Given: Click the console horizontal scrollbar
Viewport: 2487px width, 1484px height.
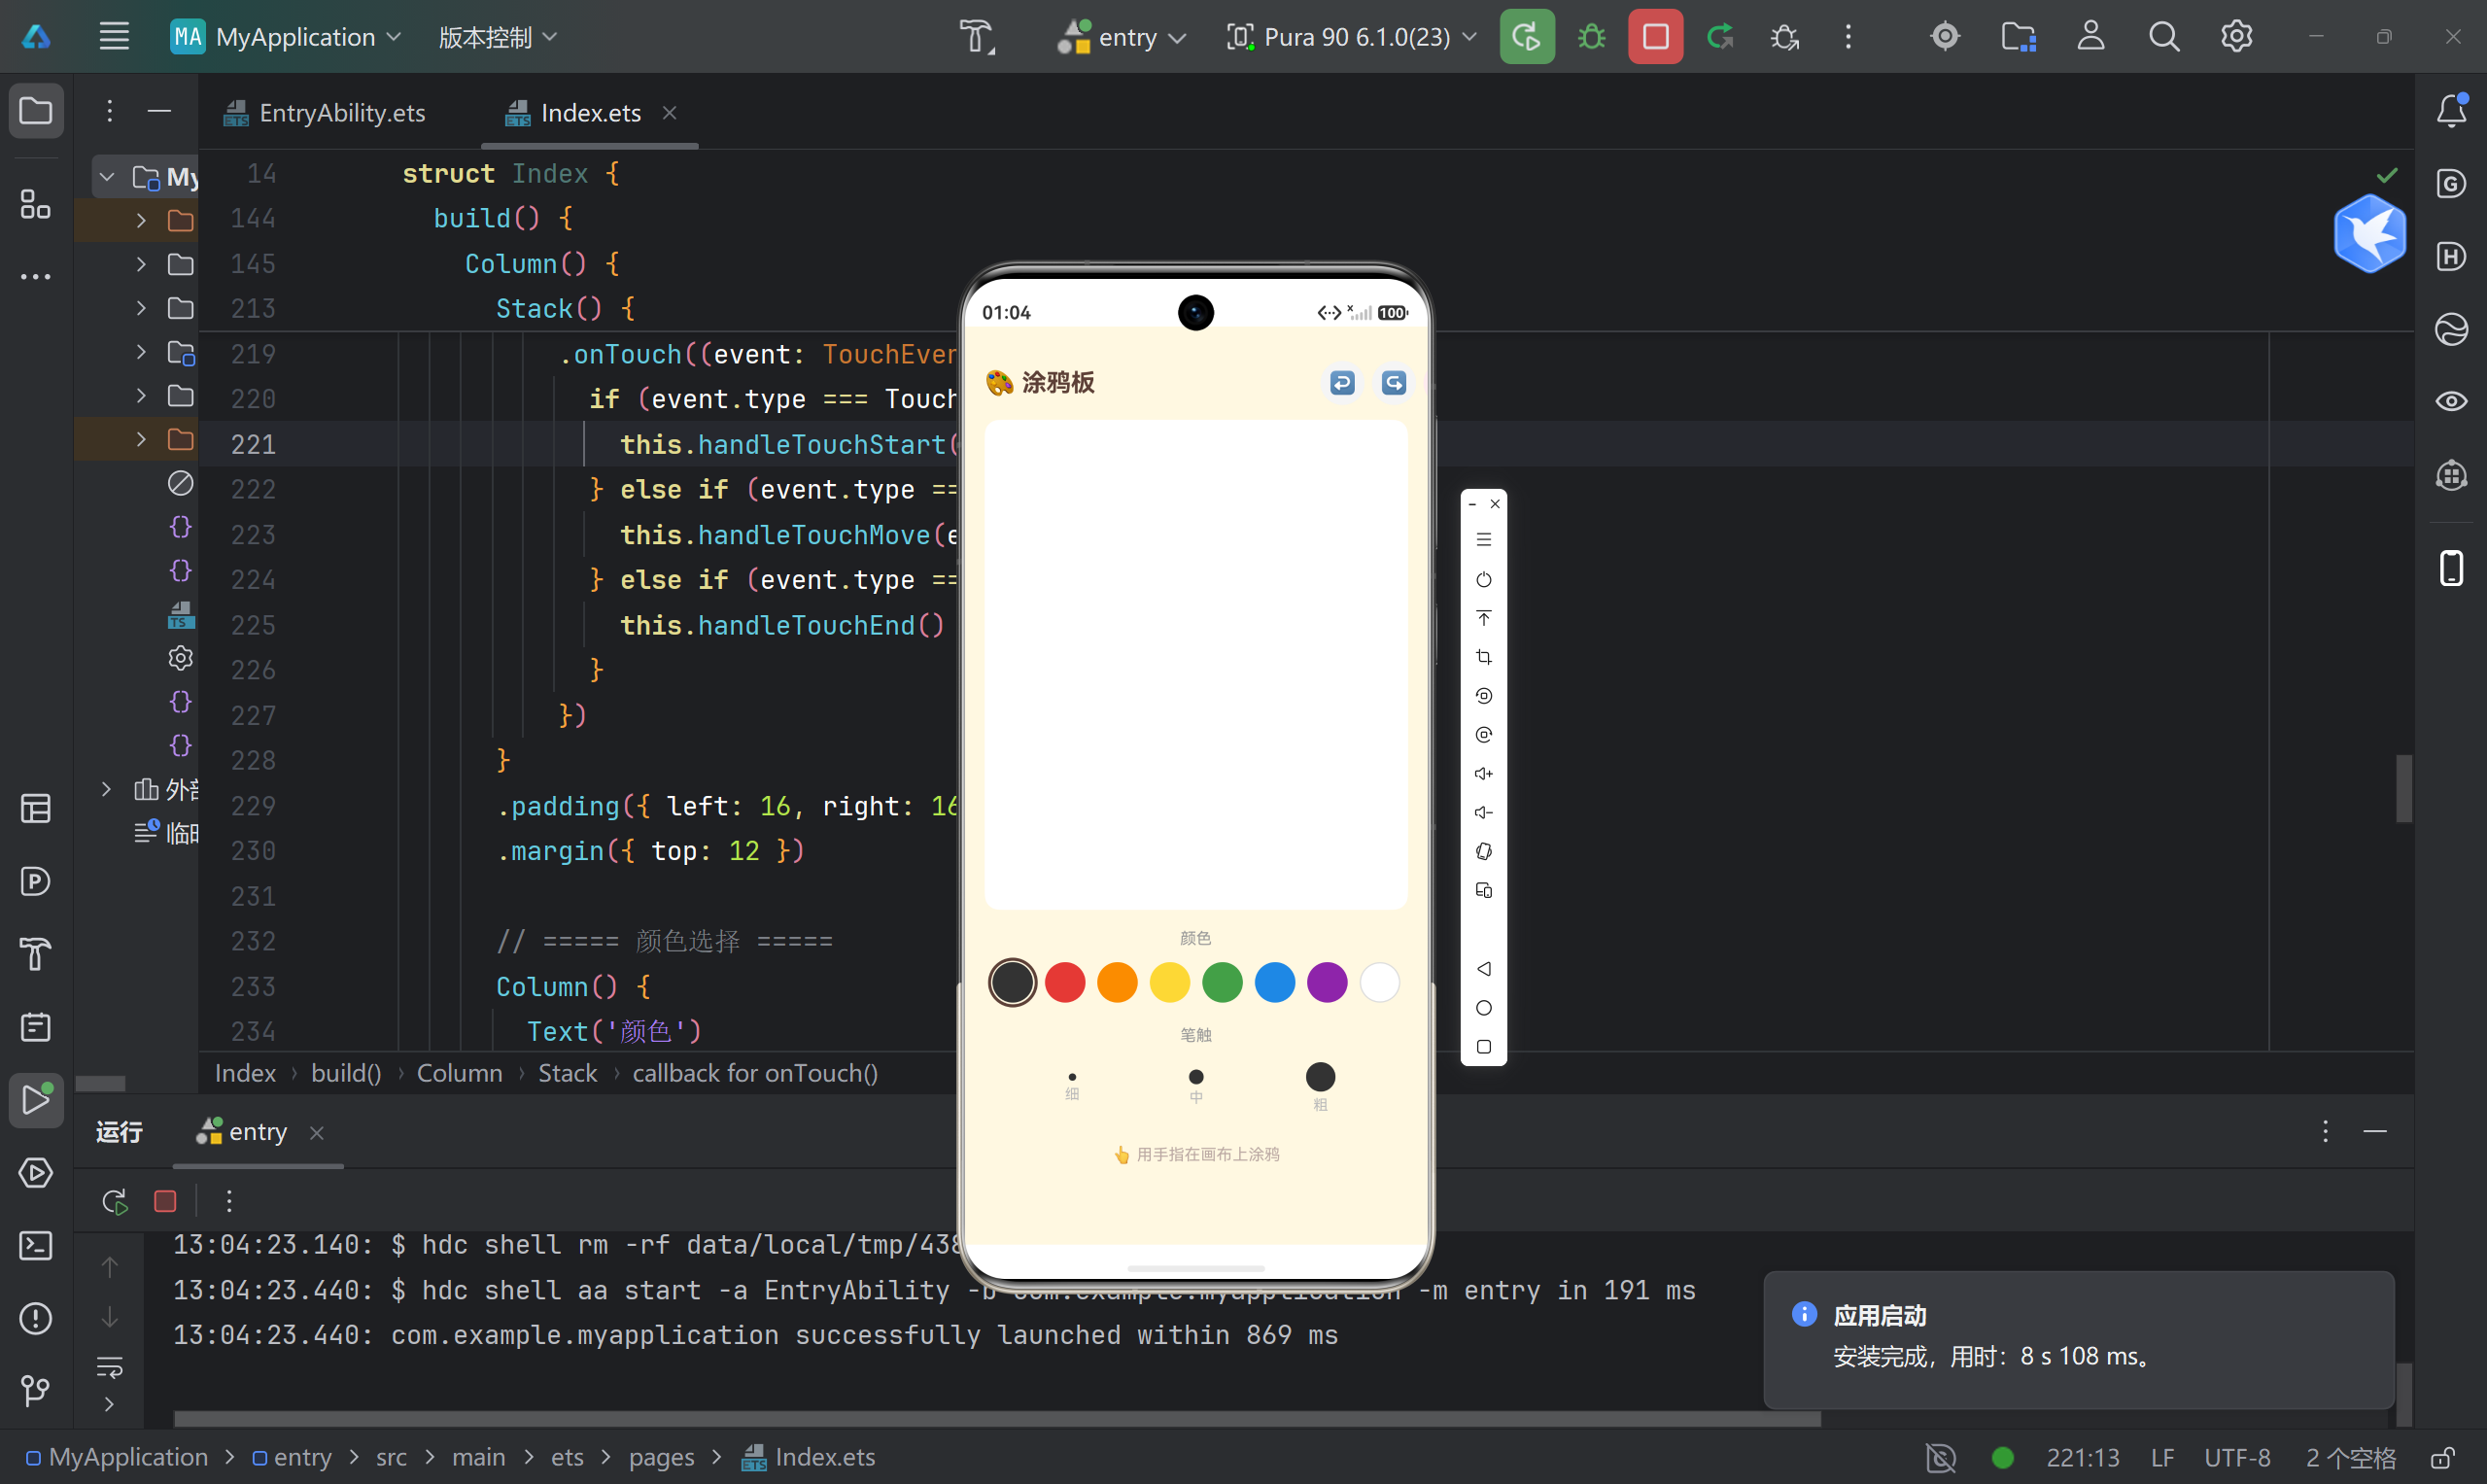Looking at the screenshot, I should (x=997, y=1418).
